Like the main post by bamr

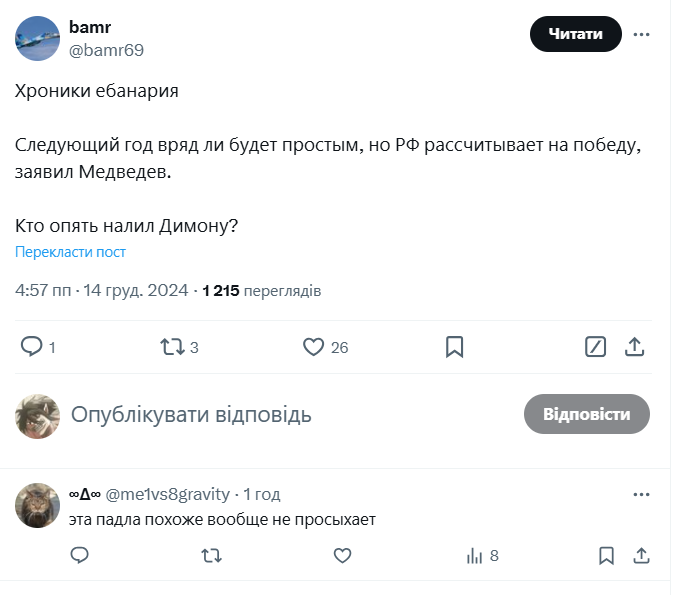click(x=314, y=347)
